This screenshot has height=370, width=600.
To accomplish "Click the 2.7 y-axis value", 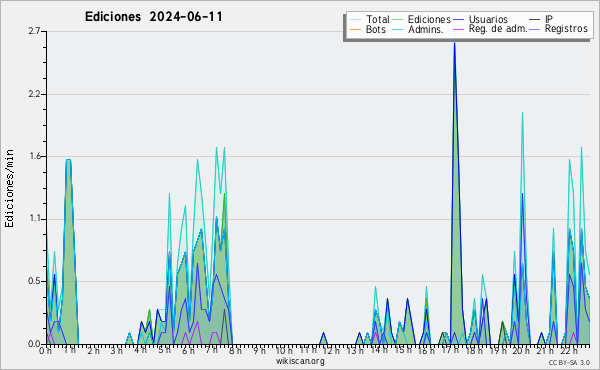I will (34, 31).
